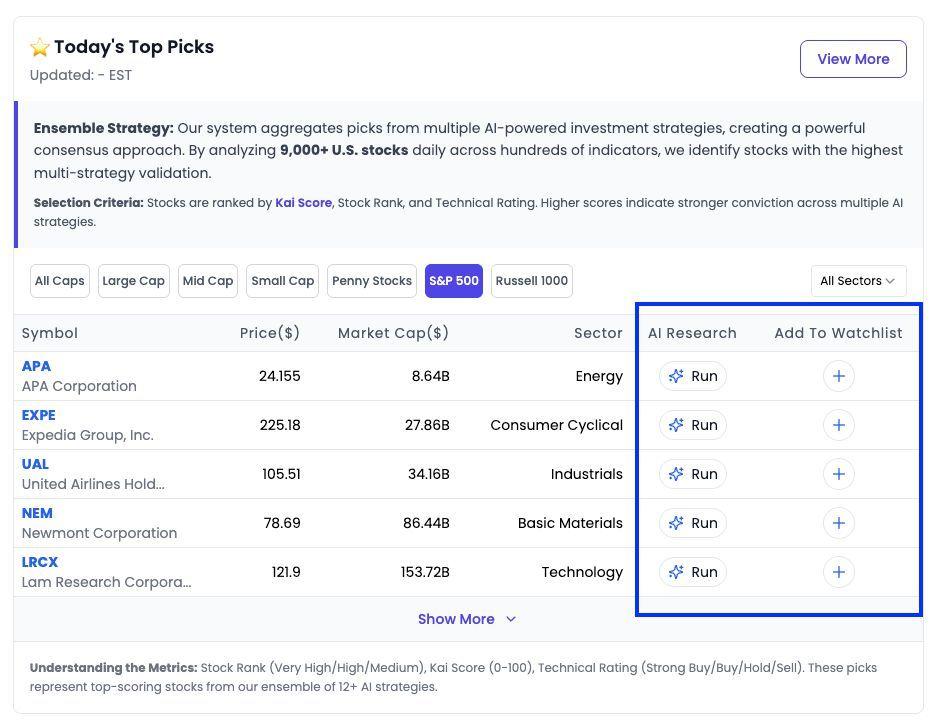Click the Basic Materials sector cell
944x727 pixels.
pyautogui.click(x=570, y=523)
